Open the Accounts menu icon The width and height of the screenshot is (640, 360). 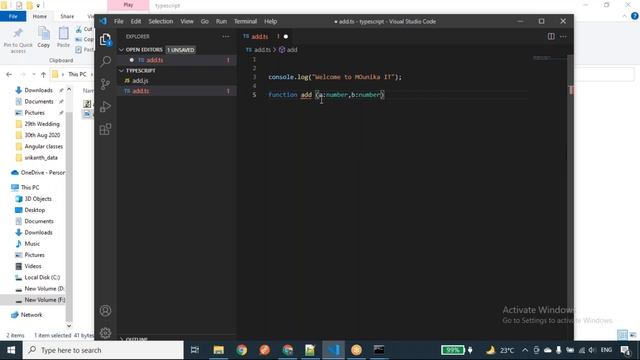[105, 311]
